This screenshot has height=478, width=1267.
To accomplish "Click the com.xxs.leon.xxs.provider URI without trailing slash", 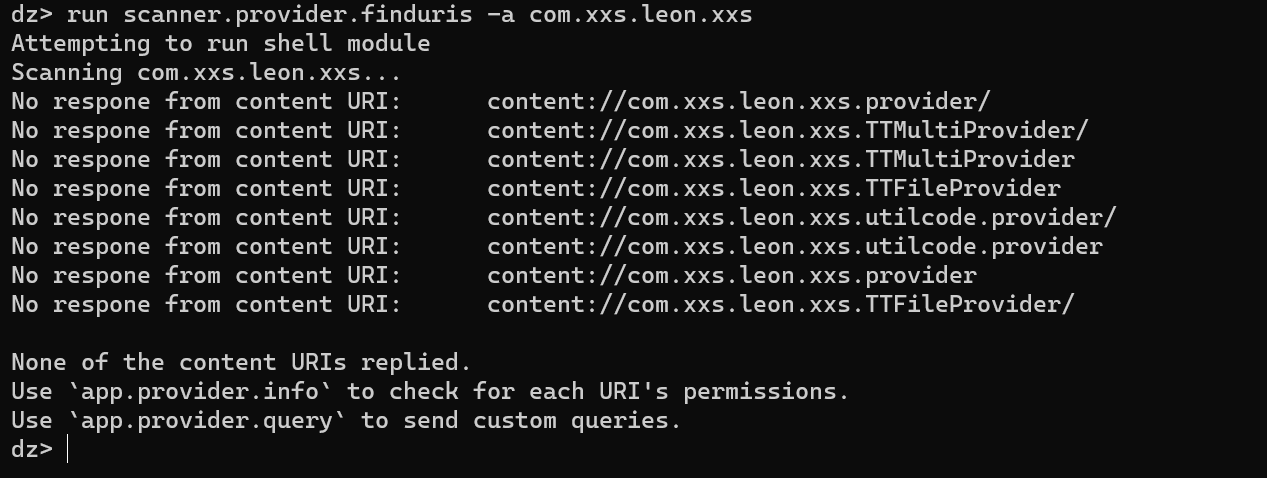I will pos(732,275).
